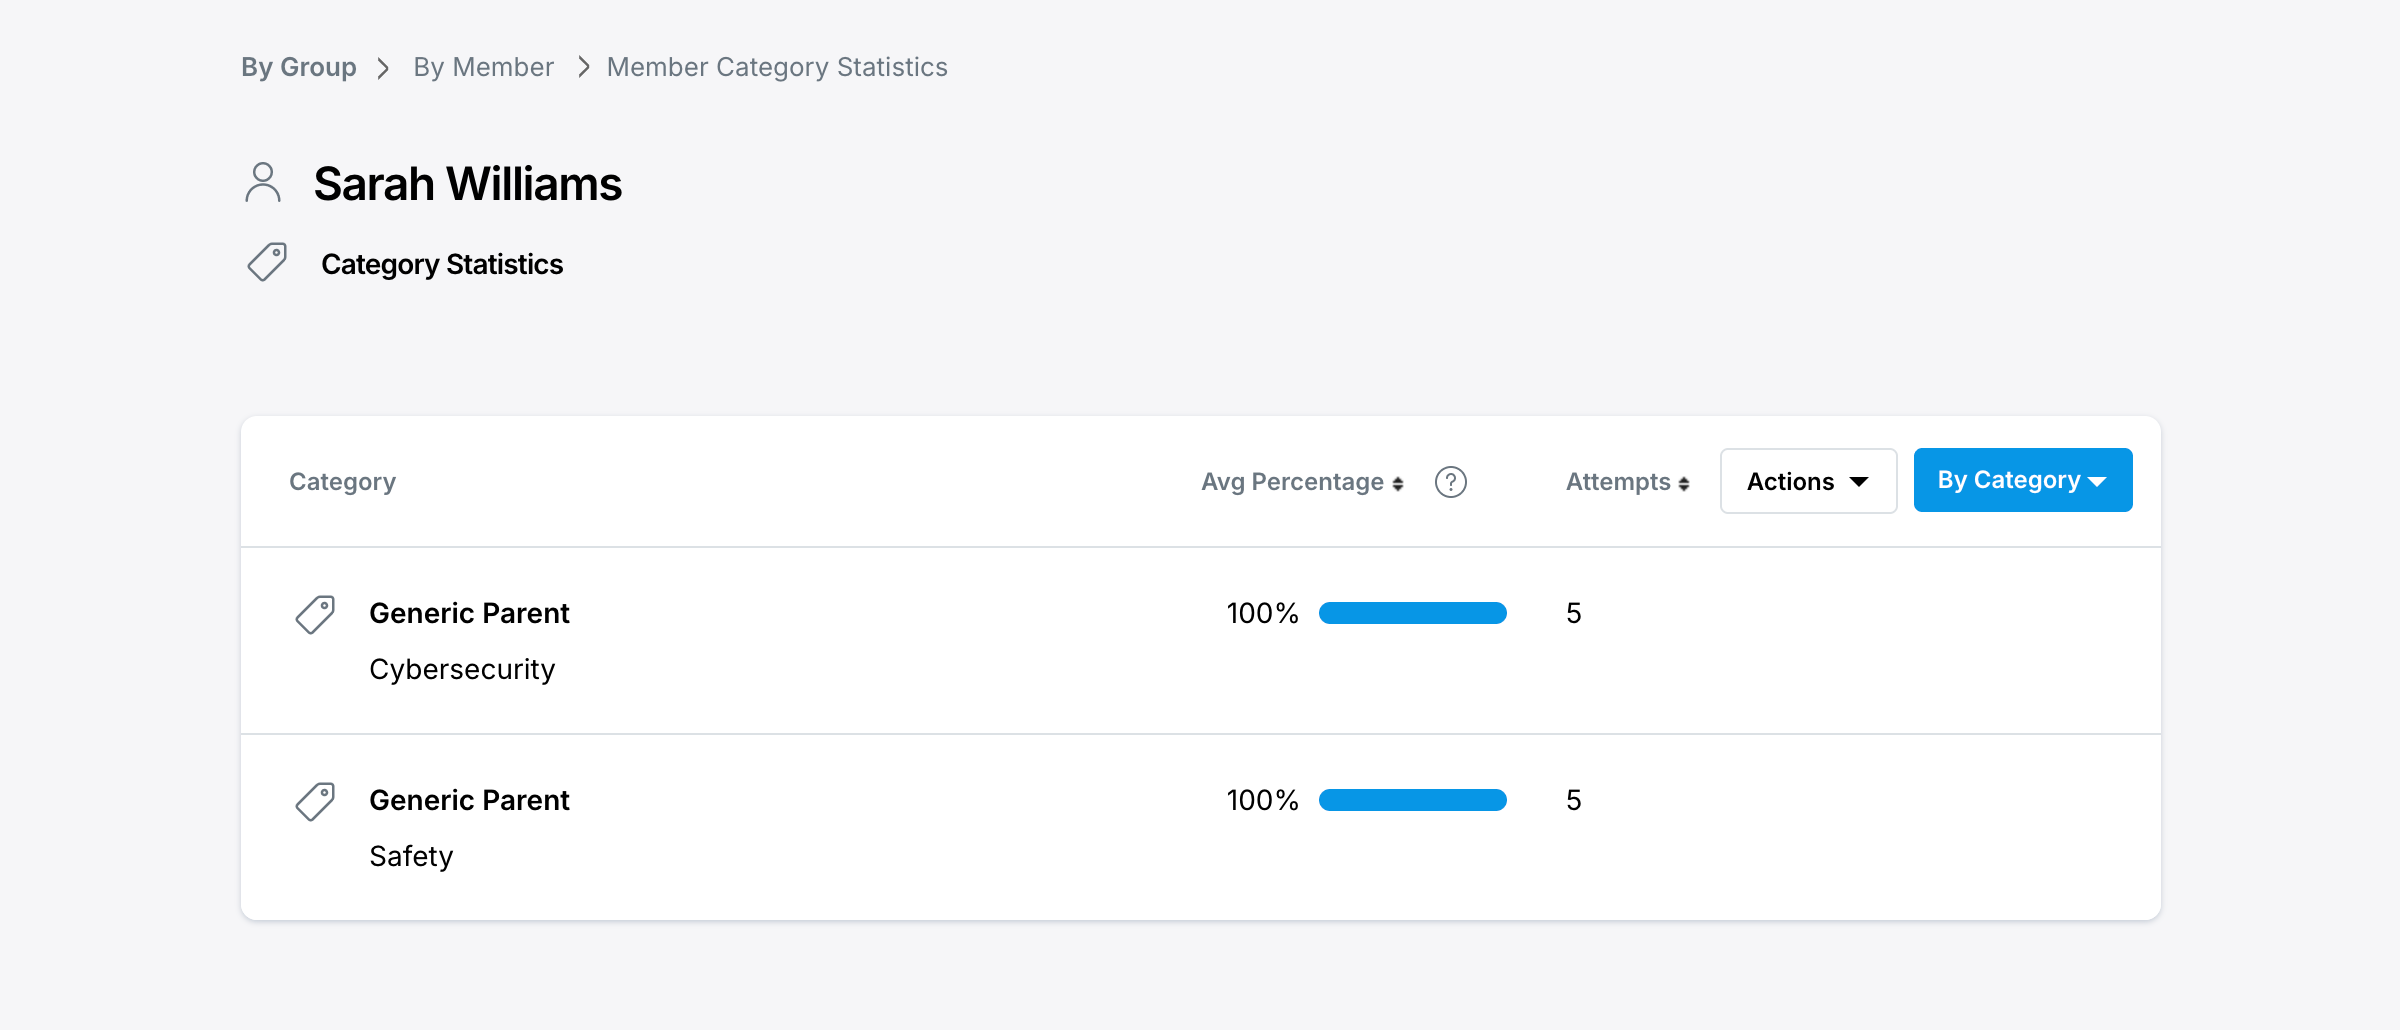Viewport: 2400px width, 1030px height.
Task: Click the tag icon beside Category Statistics heading
Action: pyautogui.click(x=267, y=262)
